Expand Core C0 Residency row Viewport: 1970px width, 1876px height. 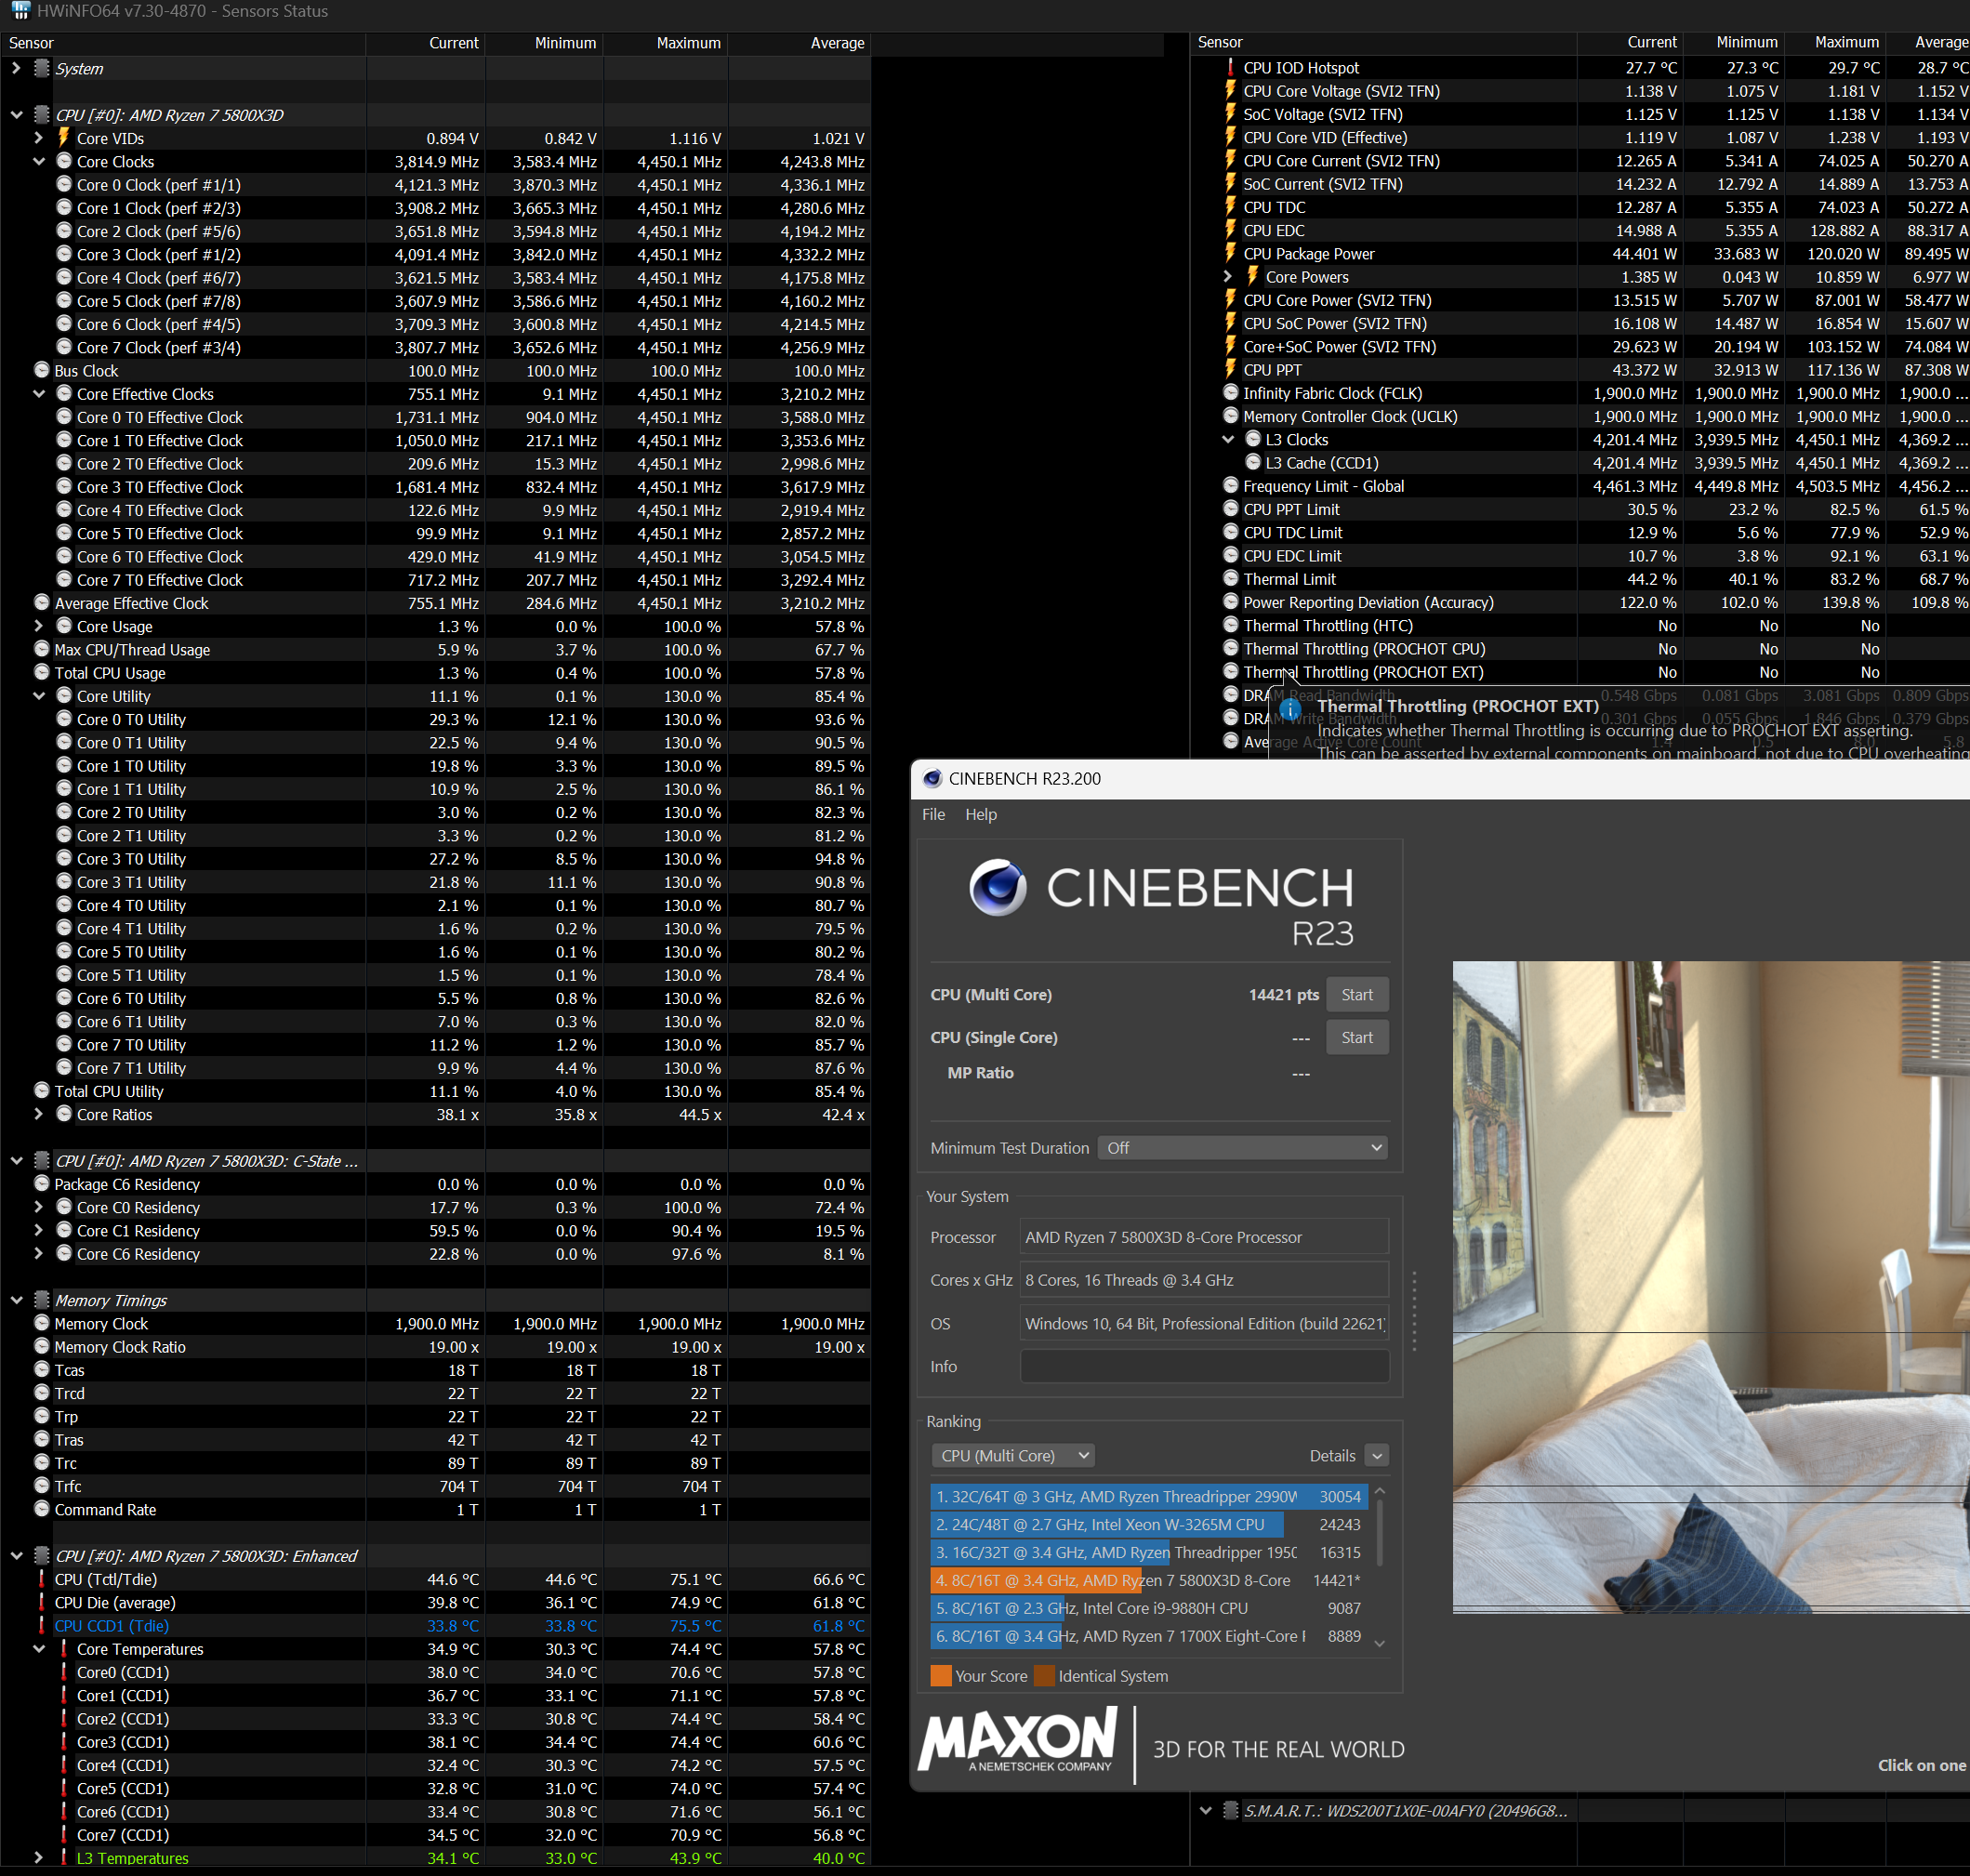tap(38, 1207)
